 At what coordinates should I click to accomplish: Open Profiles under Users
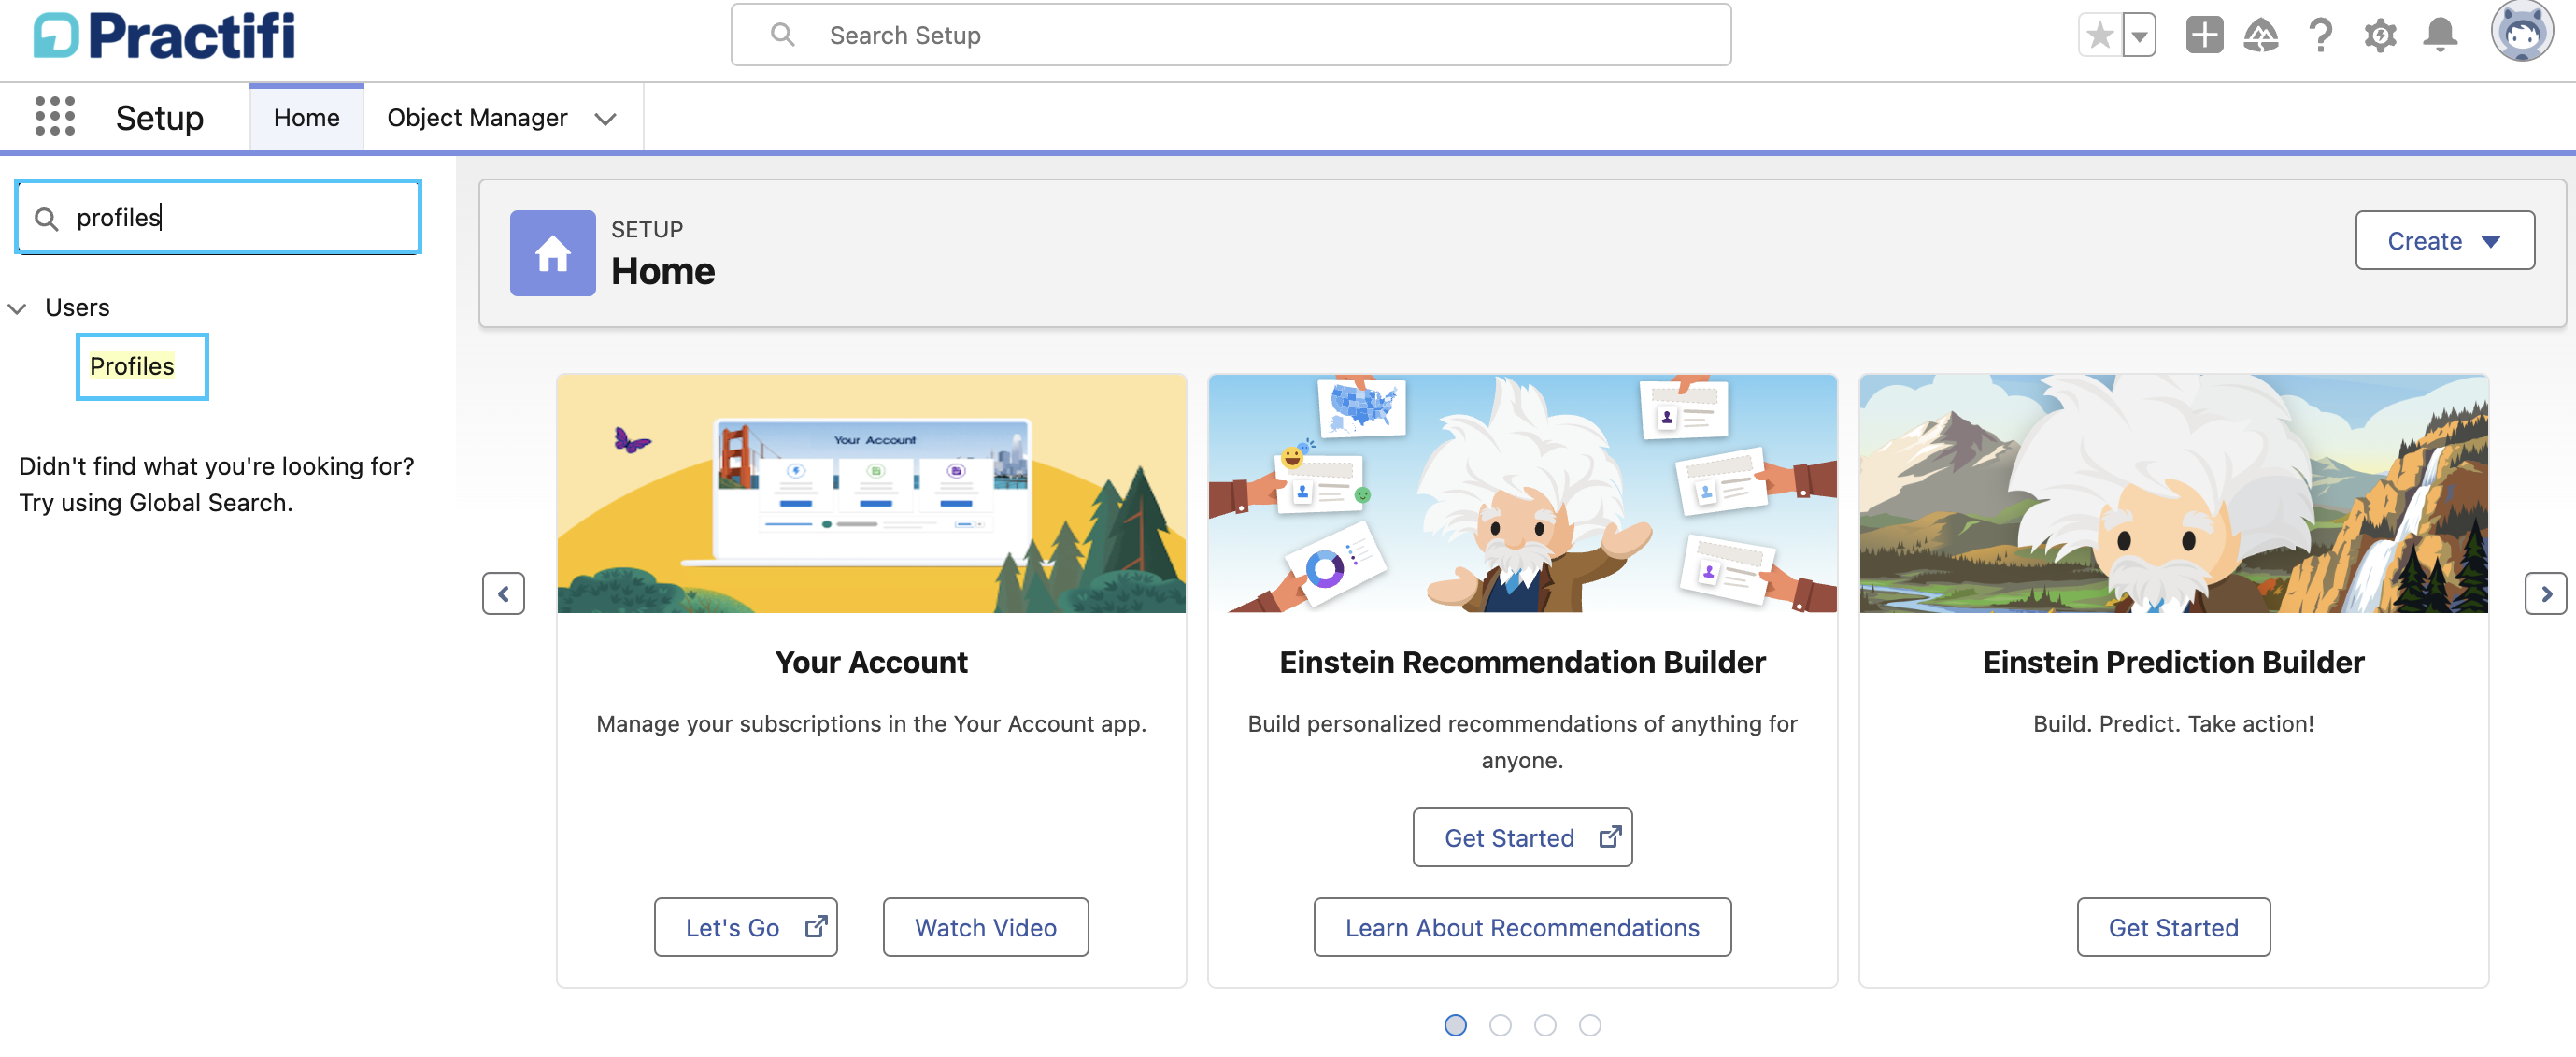132,367
